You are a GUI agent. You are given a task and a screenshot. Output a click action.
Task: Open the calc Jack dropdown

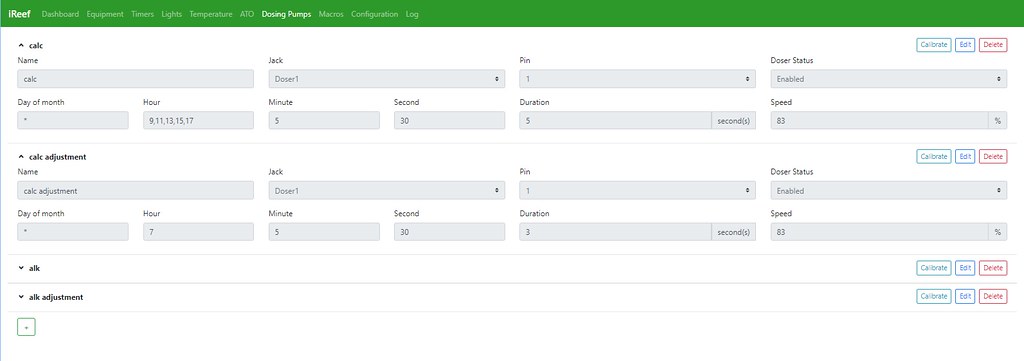coord(387,79)
